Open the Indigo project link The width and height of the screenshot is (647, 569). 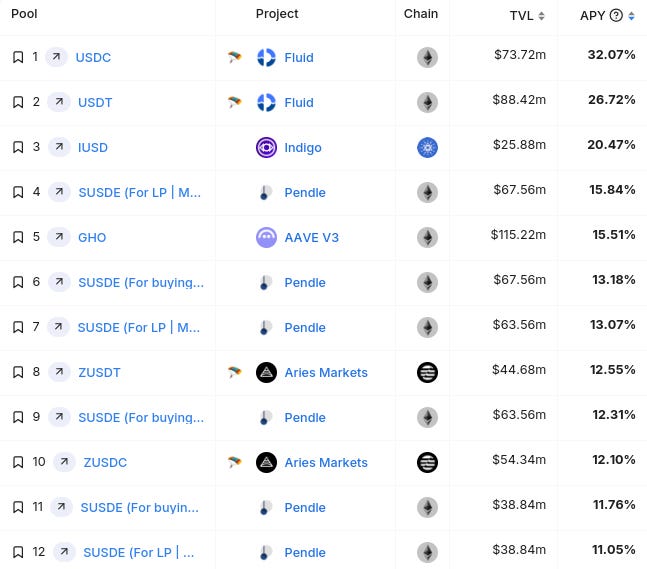tap(303, 147)
